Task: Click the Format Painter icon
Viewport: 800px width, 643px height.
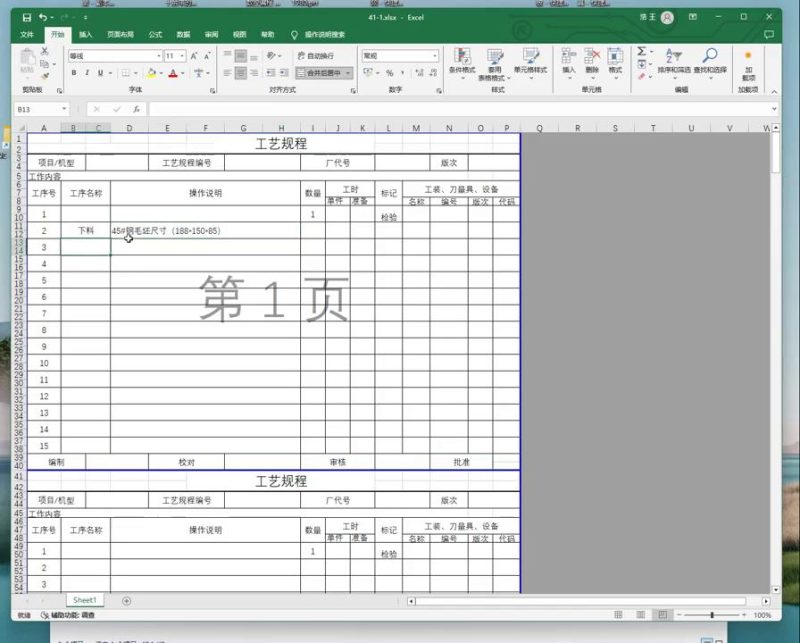Action: [45, 77]
